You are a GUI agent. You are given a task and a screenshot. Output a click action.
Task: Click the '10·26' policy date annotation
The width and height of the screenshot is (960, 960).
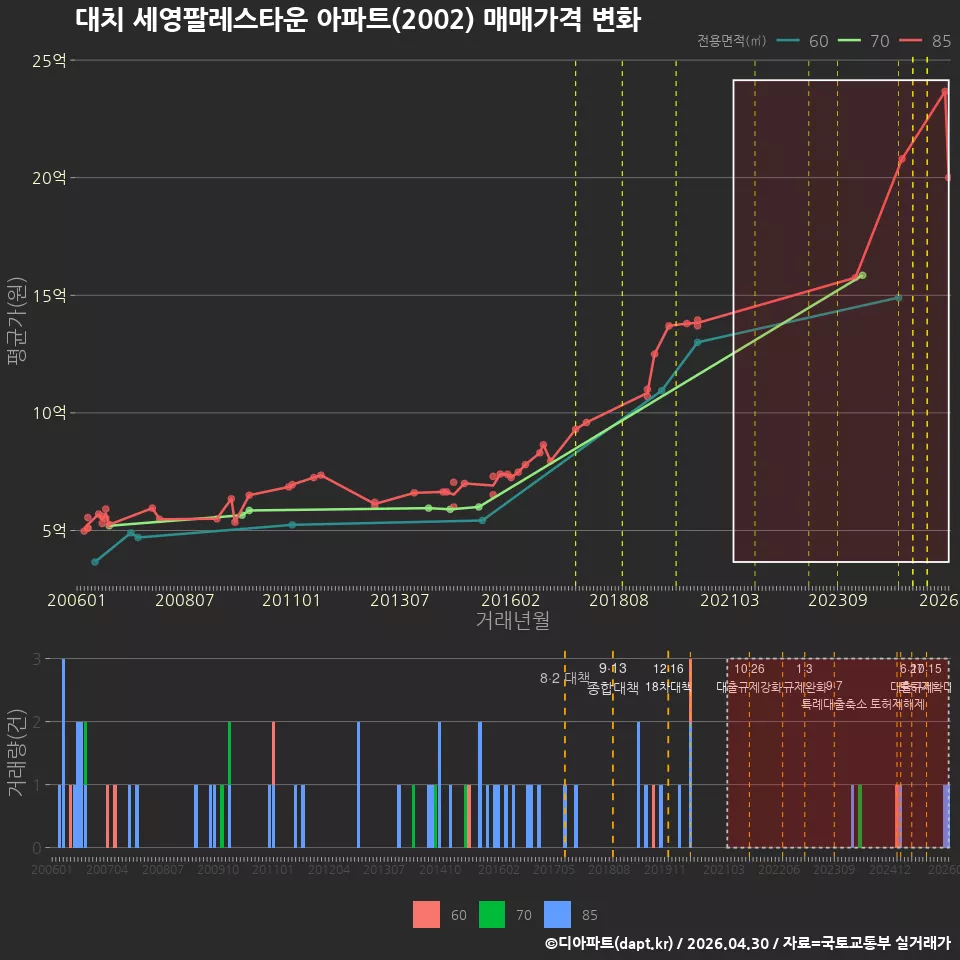[749, 669]
